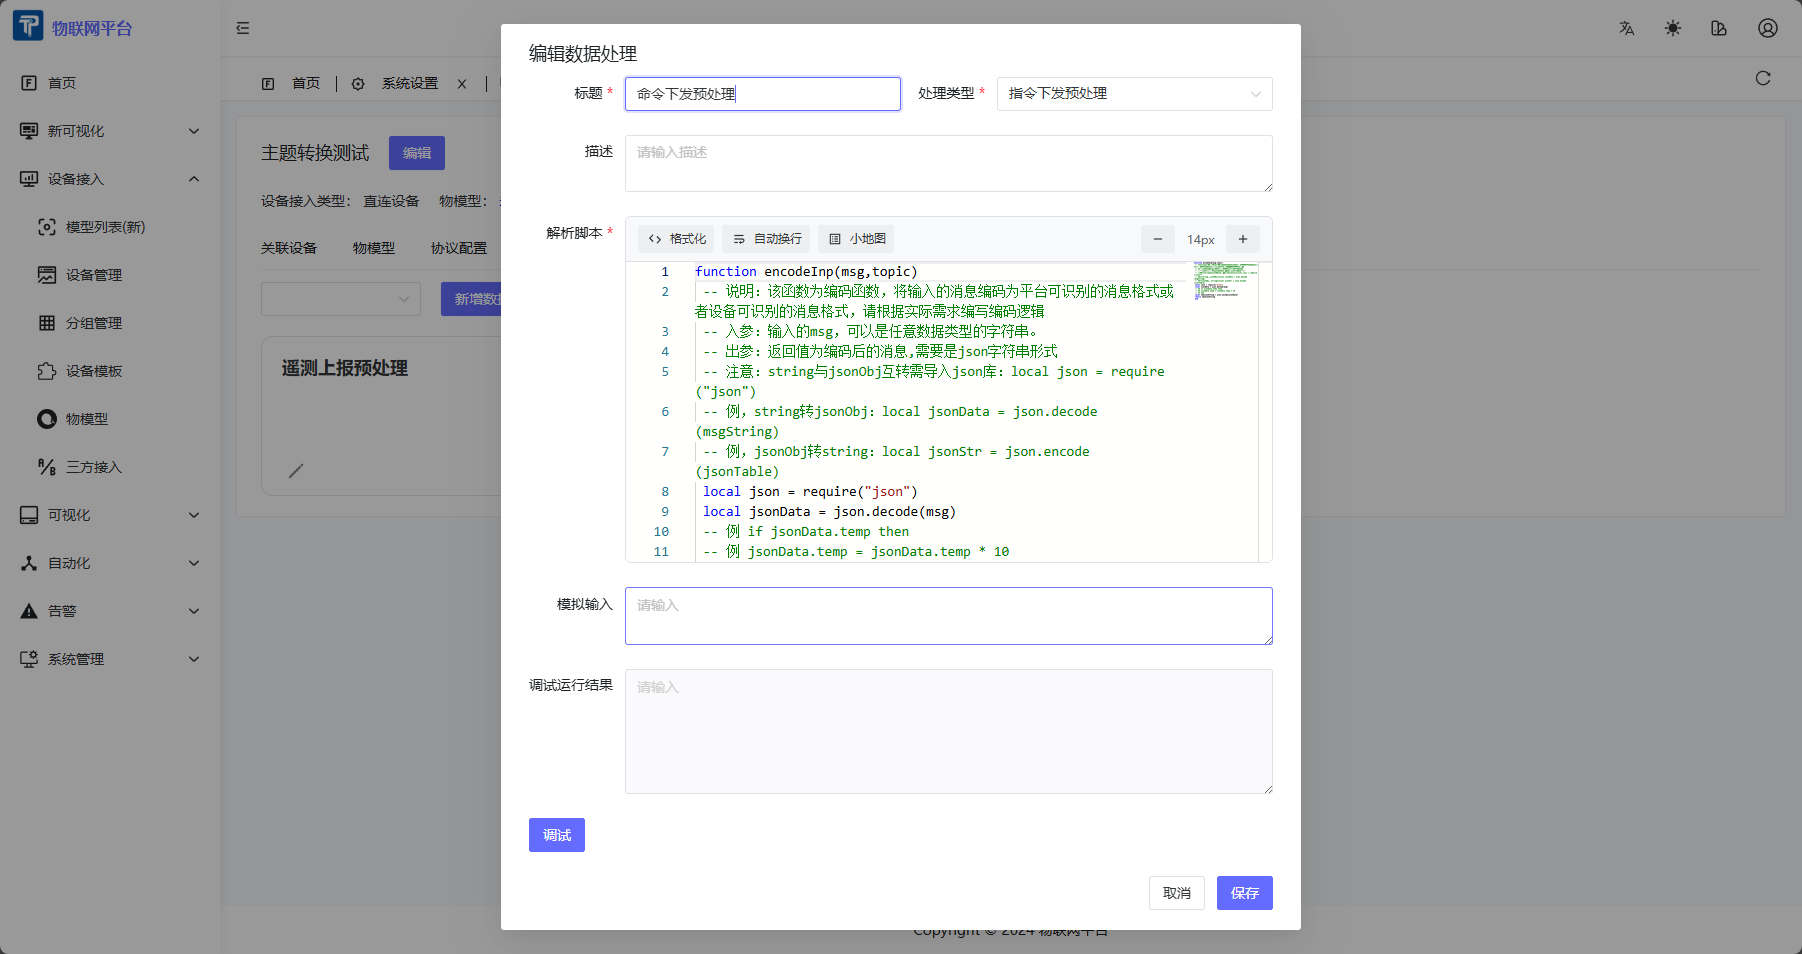The width and height of the screenshot is (1802, 954).
Task: Increase editor font size with the plus button
Action: point(1242,239)
